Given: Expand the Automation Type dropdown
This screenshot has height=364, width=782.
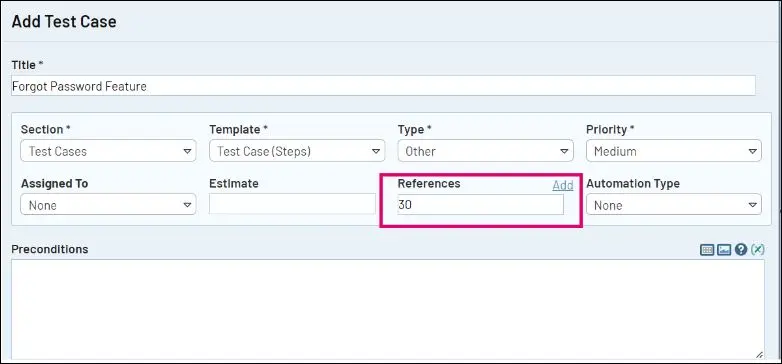Looking at the screenshot, I should coord(674,205).
